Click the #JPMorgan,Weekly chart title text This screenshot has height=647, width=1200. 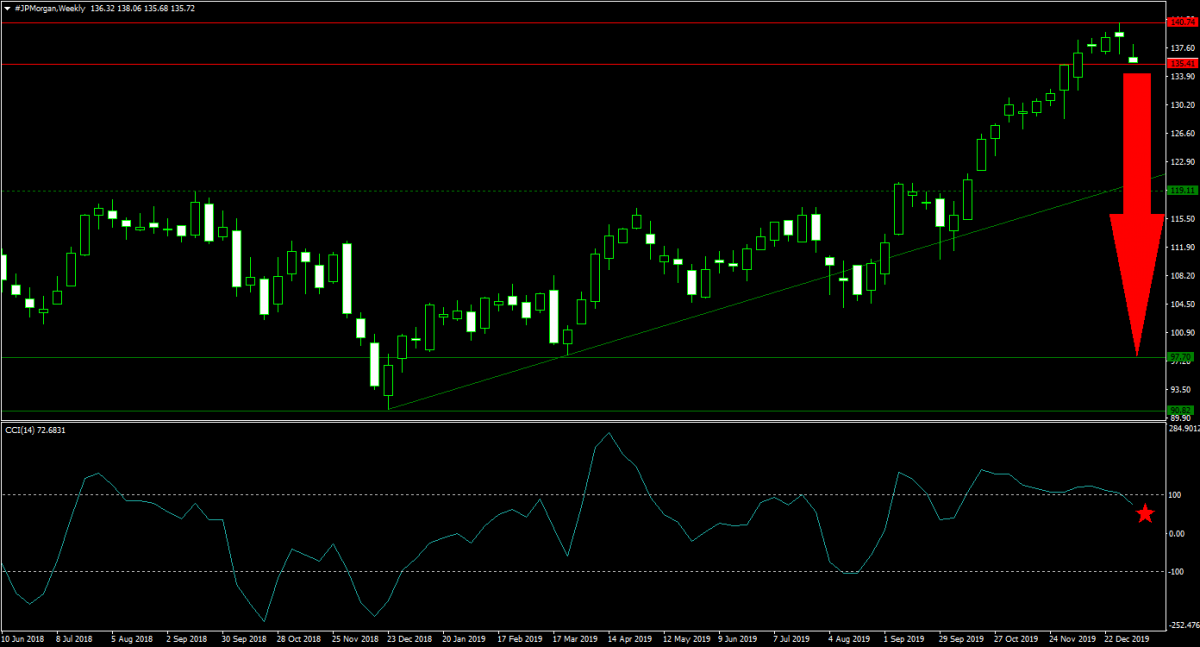[49, 7]
